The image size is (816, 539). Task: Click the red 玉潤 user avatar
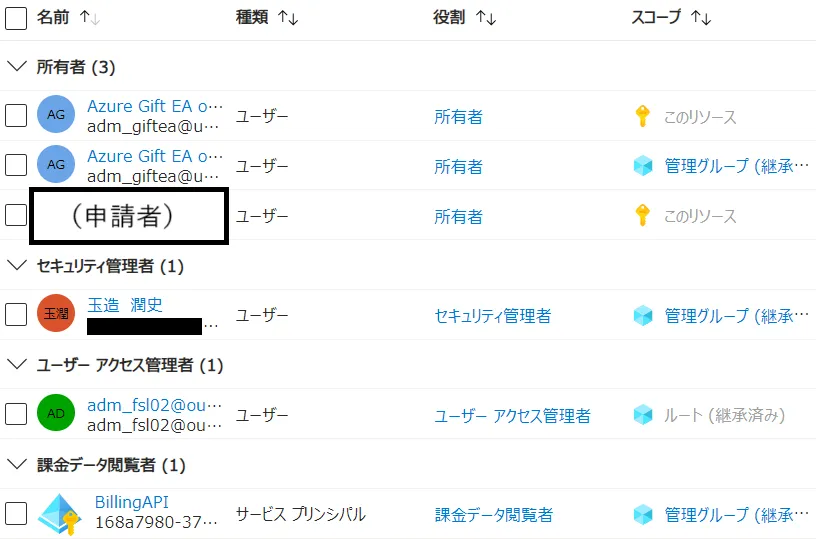[x=56, y=313]
